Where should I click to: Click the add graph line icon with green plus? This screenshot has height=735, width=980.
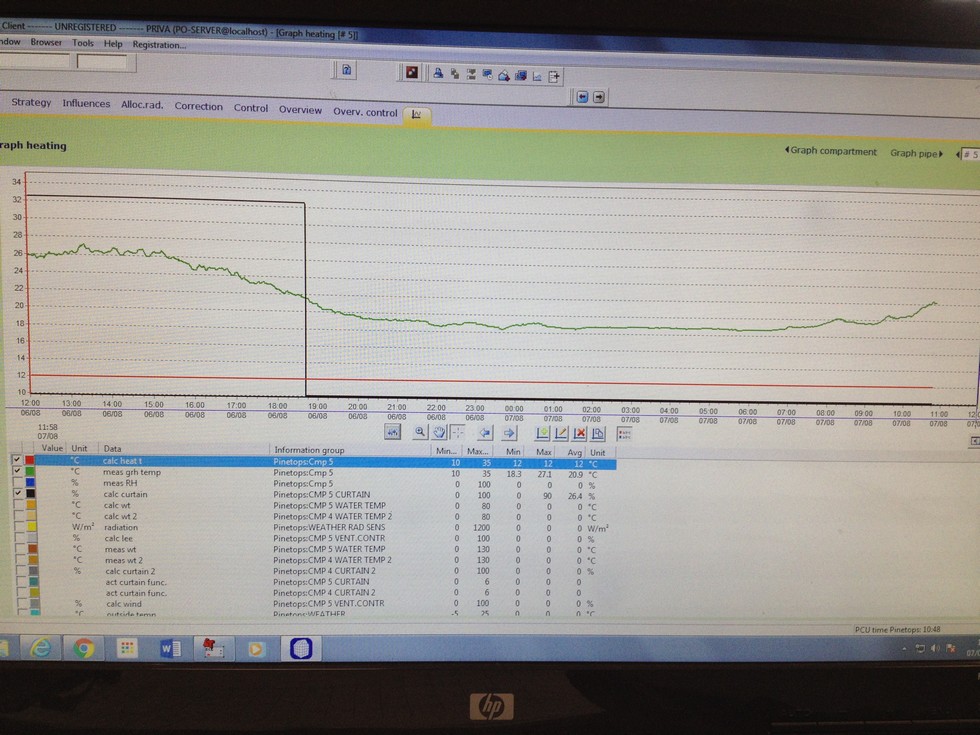(x=541, y=433)
